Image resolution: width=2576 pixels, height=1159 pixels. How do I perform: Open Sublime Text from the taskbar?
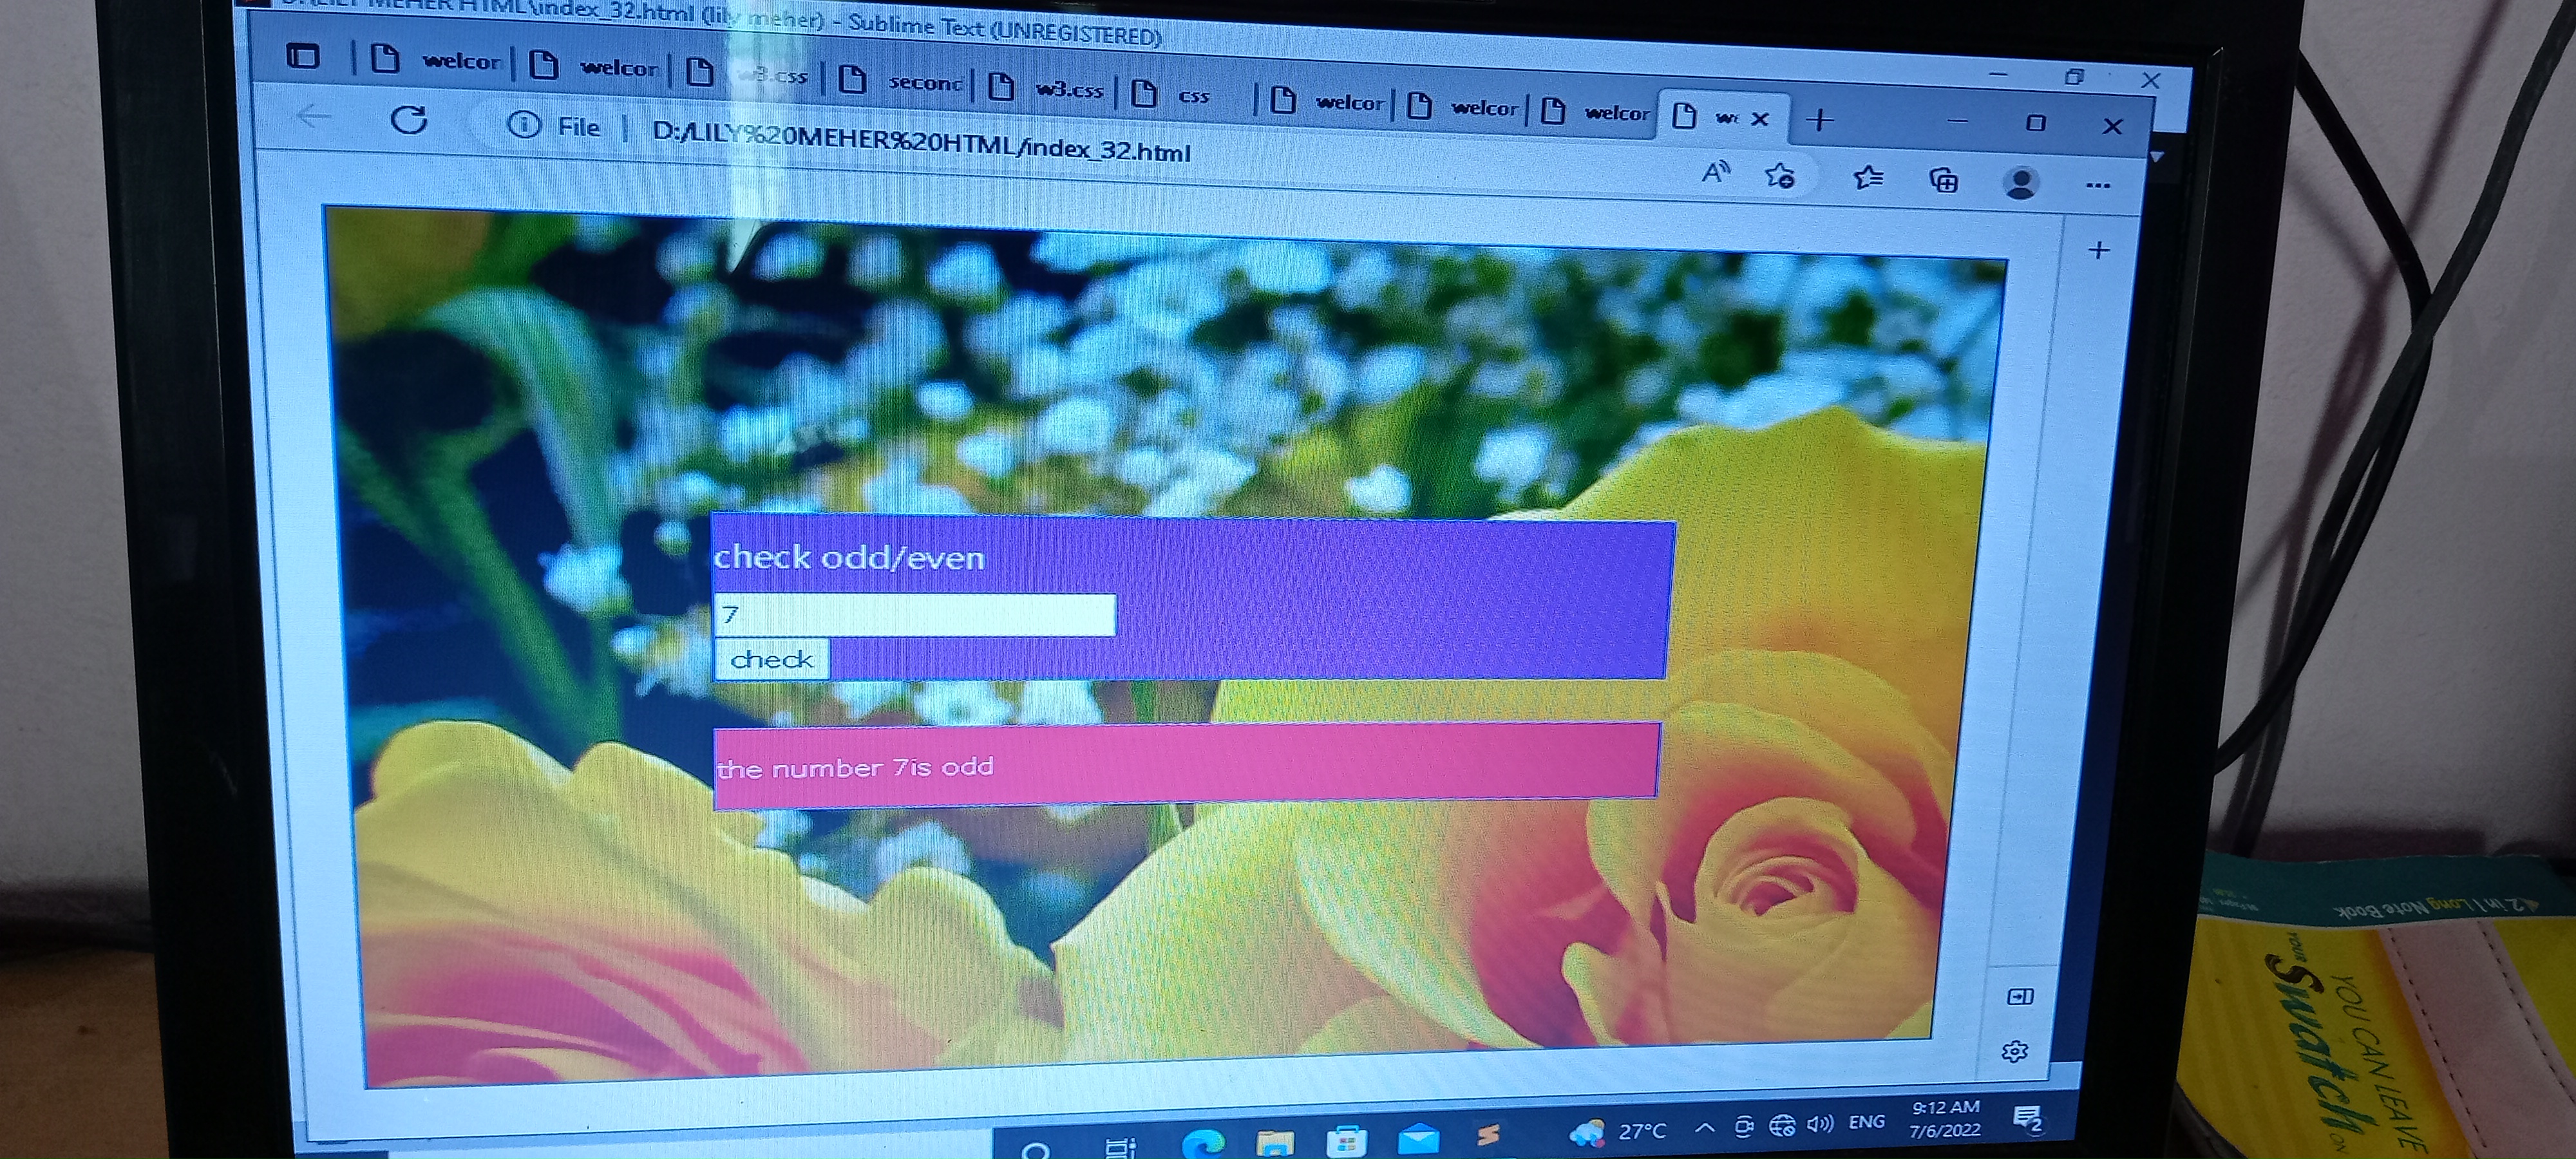1488,1135
